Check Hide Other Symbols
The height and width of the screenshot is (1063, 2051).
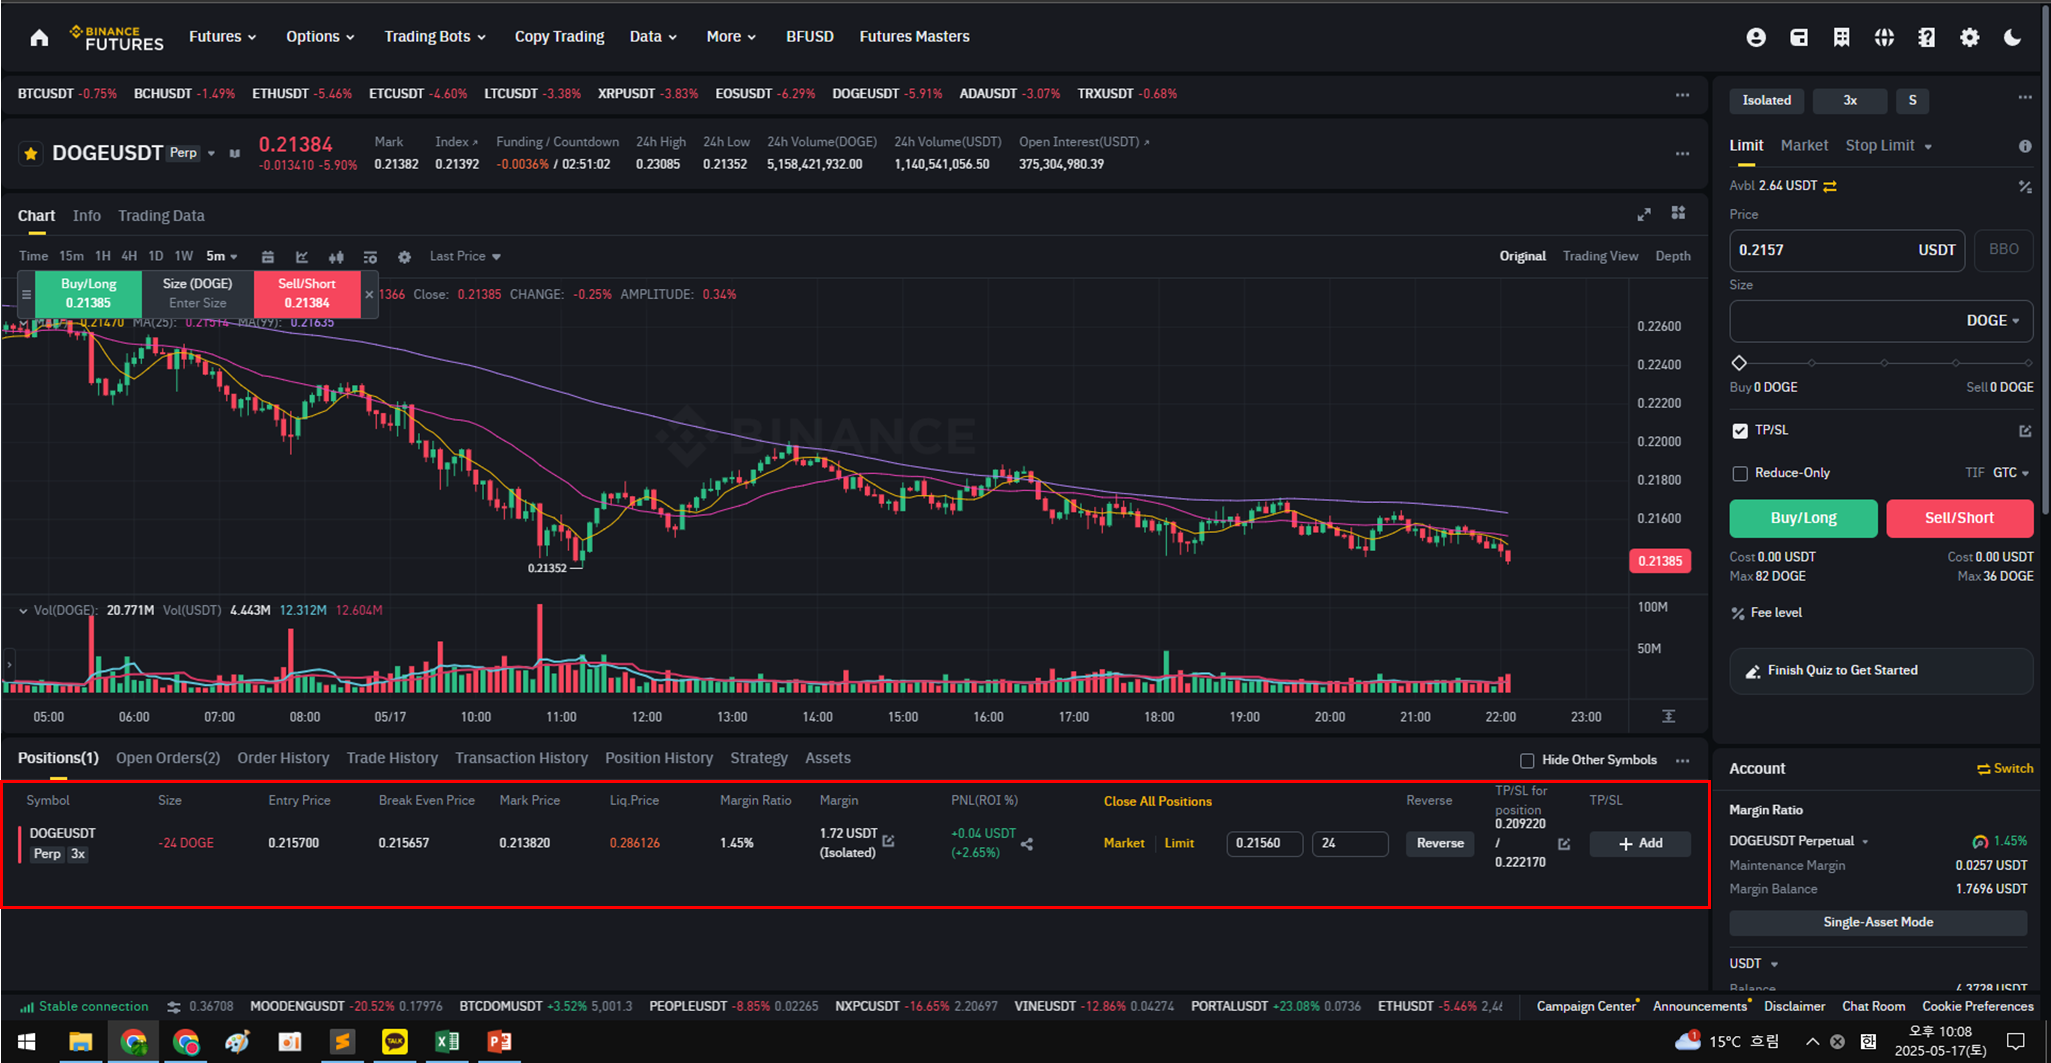(1527, 760)
